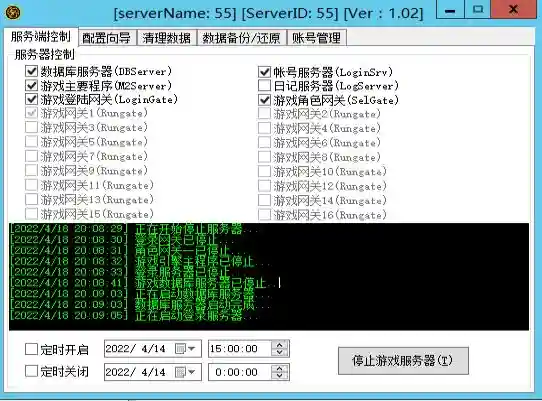
Task: Click 停止游戏服务器(T) button
Action: (403, 361)
